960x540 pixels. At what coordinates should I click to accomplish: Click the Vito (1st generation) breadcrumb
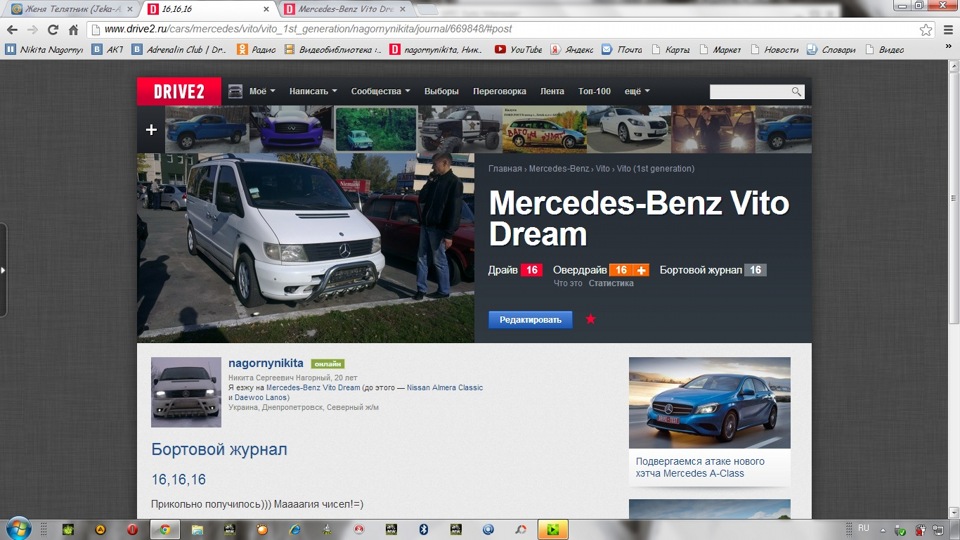click(x=655, y=168)
